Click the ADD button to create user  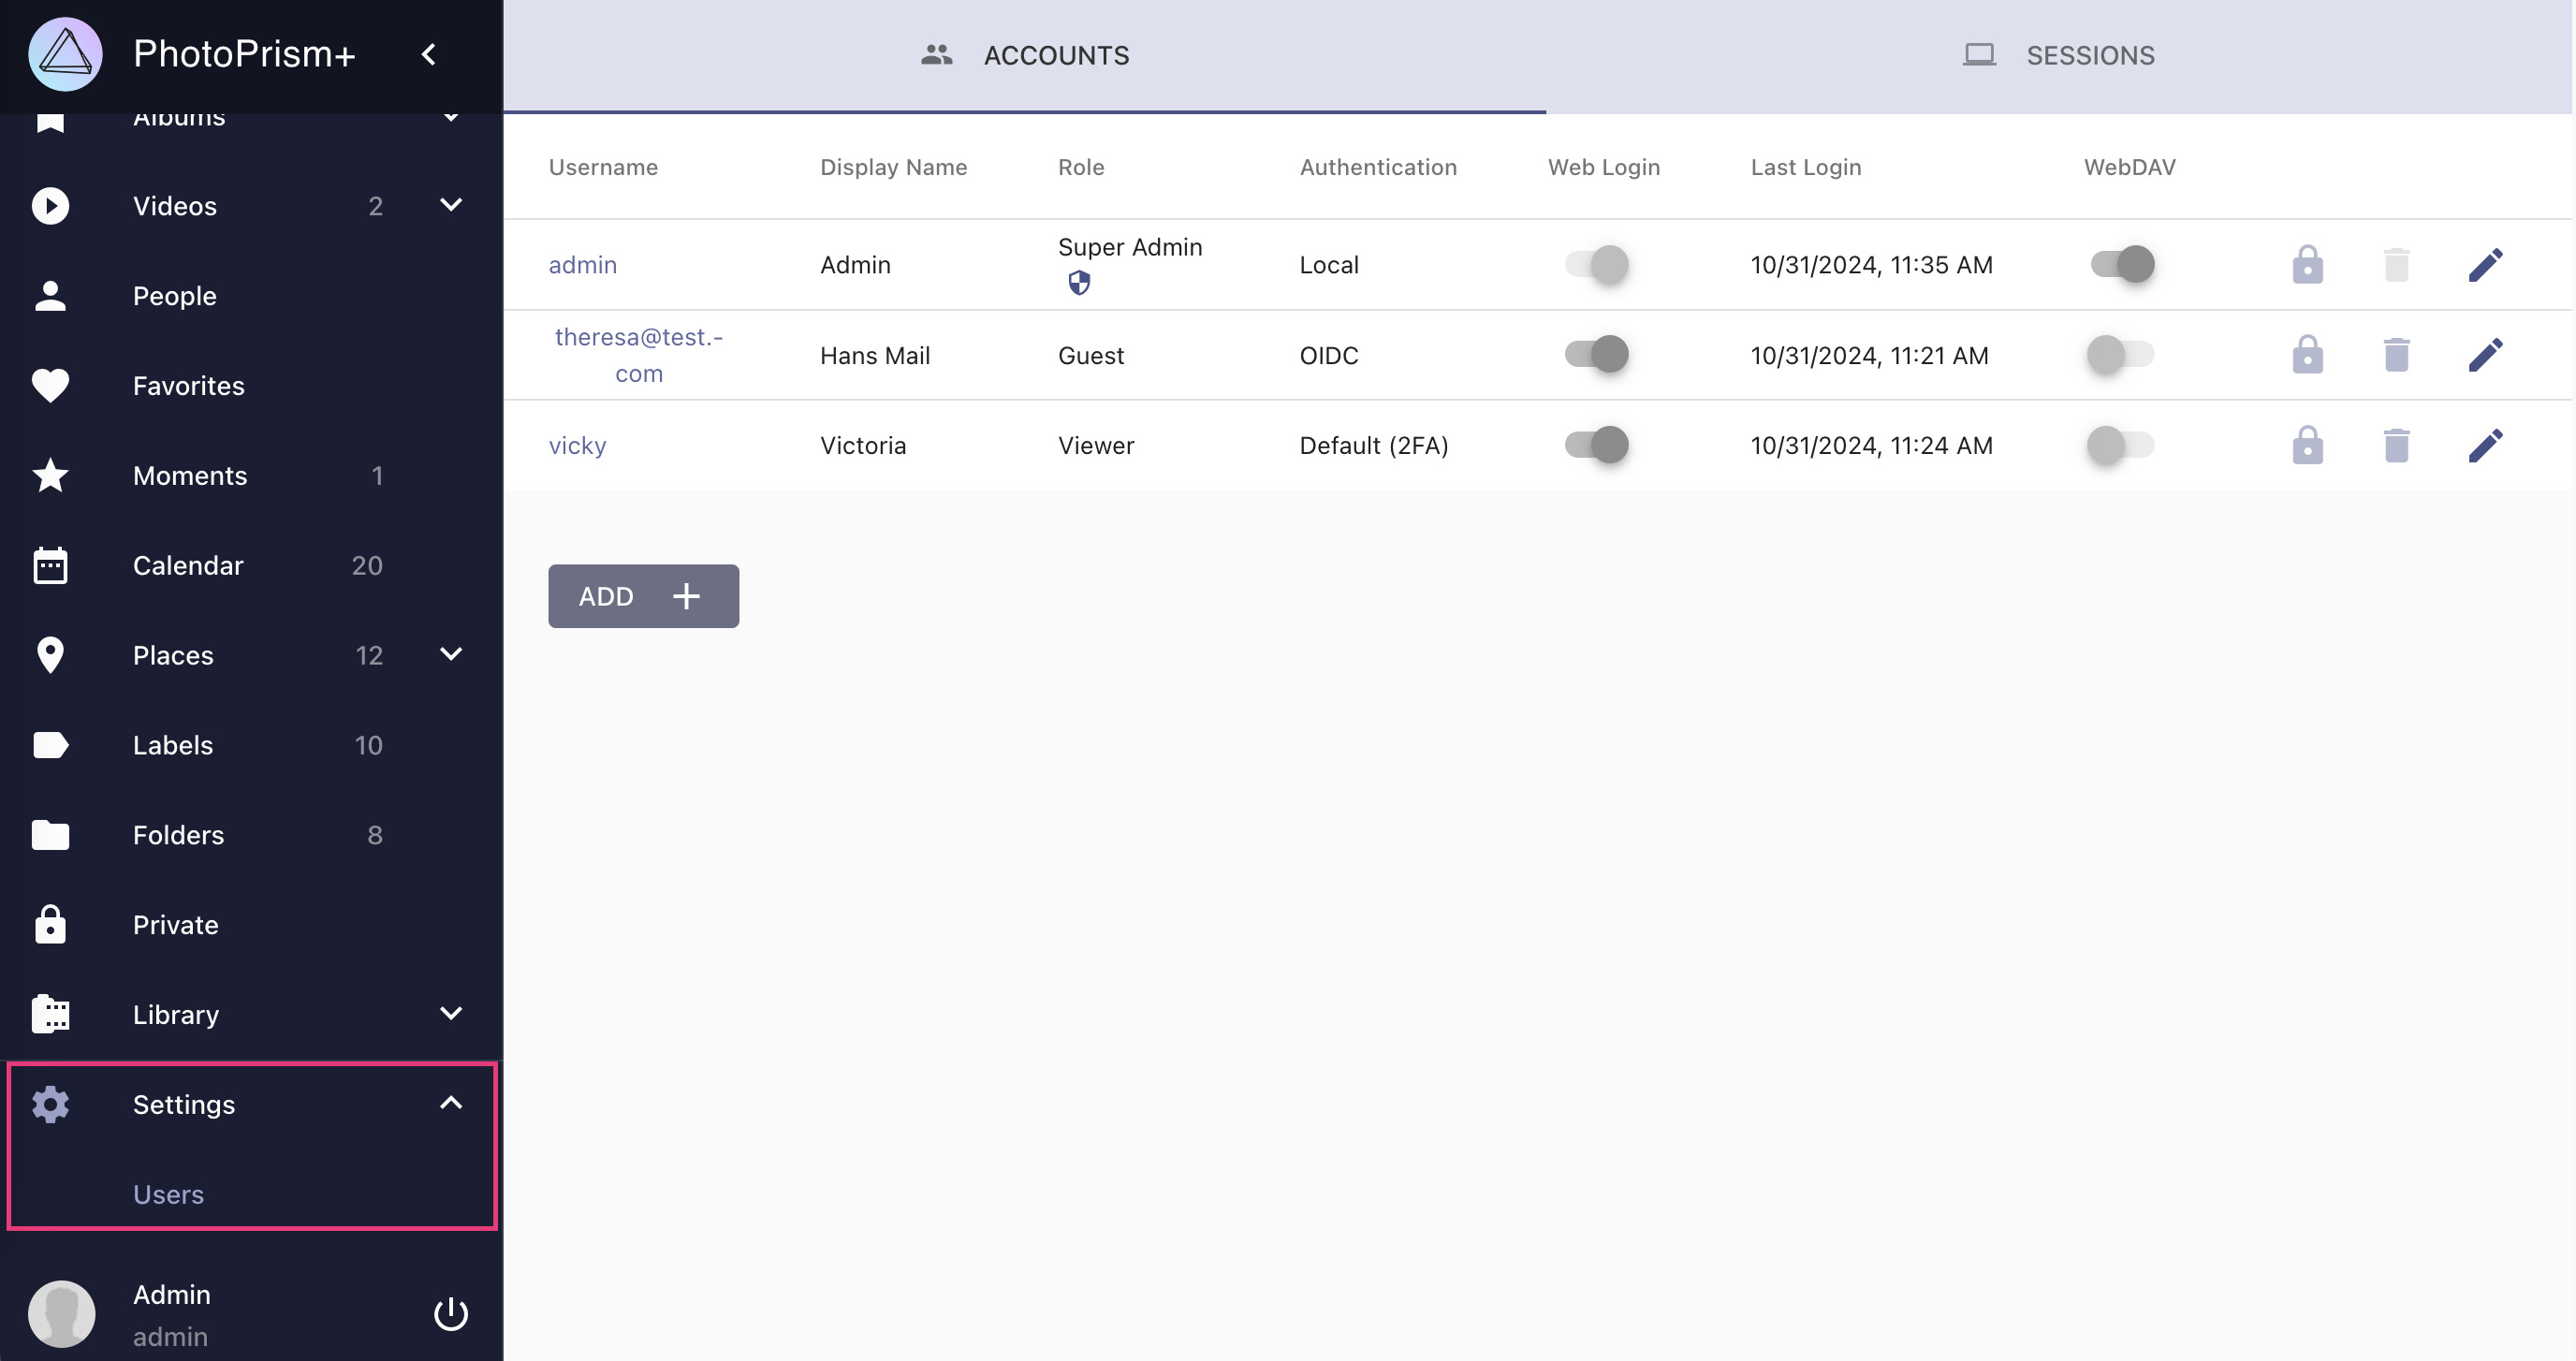(644, 596)
